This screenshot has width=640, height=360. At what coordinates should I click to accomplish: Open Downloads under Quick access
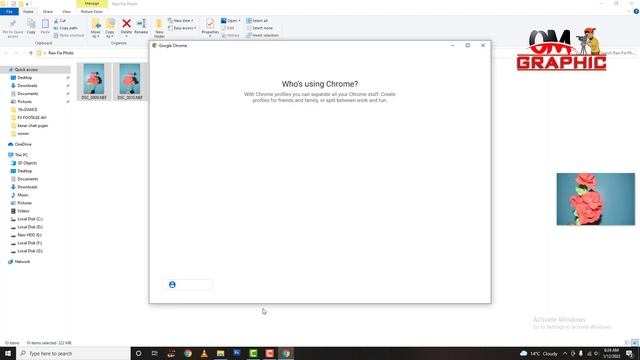coord(27,86)
